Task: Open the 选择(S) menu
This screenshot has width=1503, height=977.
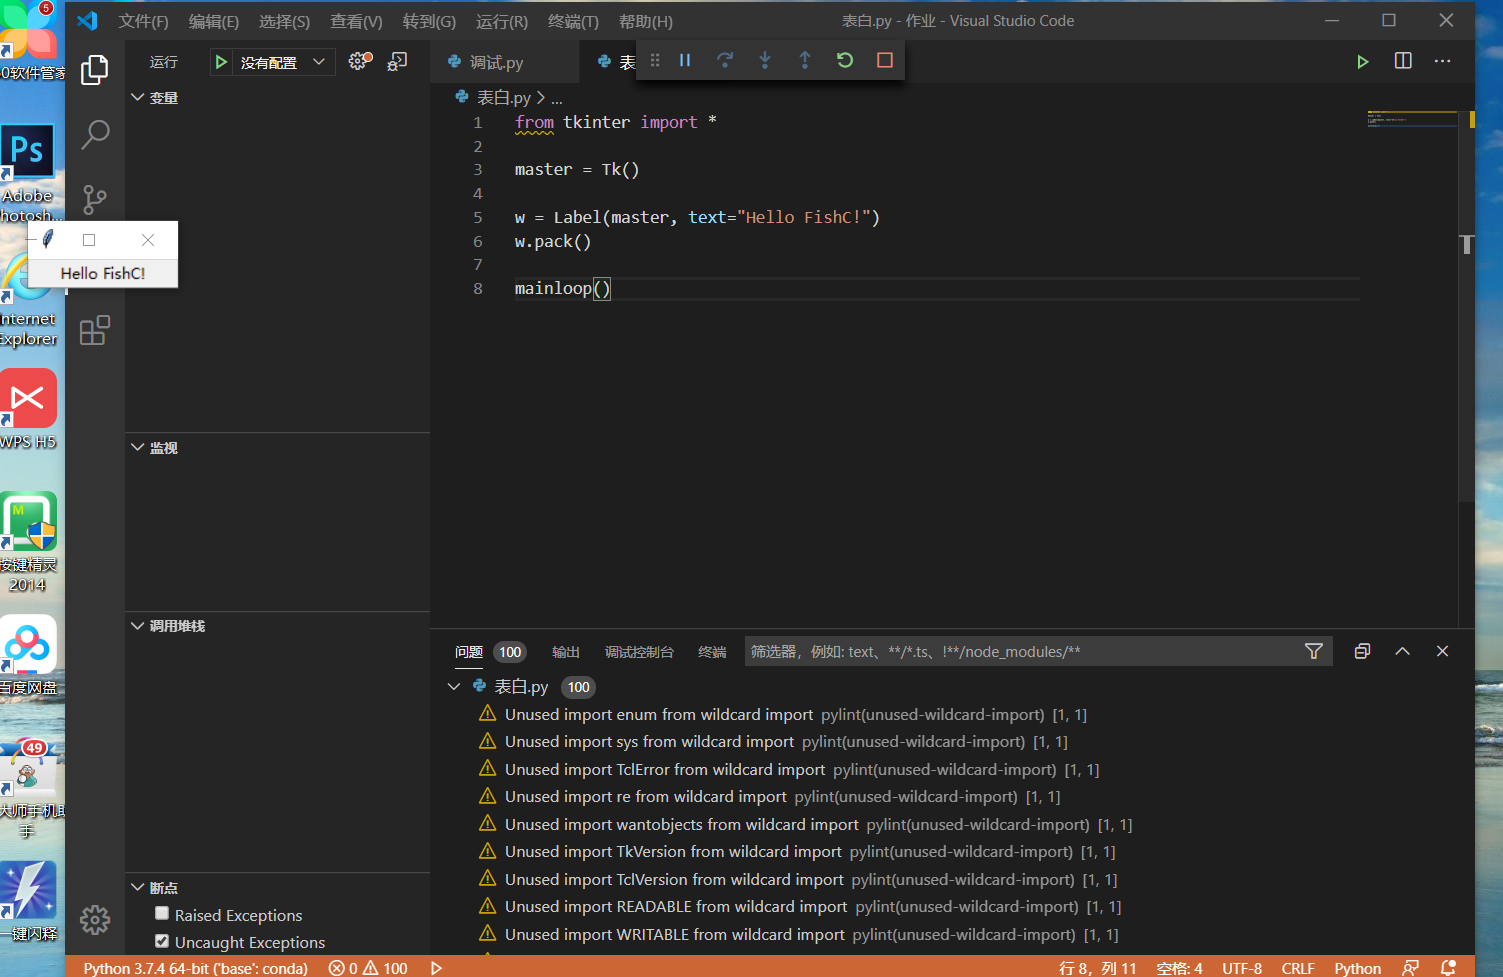Action: click(x=284, y=21)
